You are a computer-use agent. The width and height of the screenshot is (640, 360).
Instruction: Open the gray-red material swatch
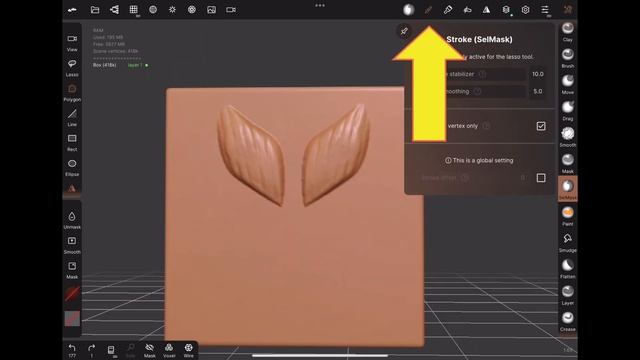click(x=72, y=319)
